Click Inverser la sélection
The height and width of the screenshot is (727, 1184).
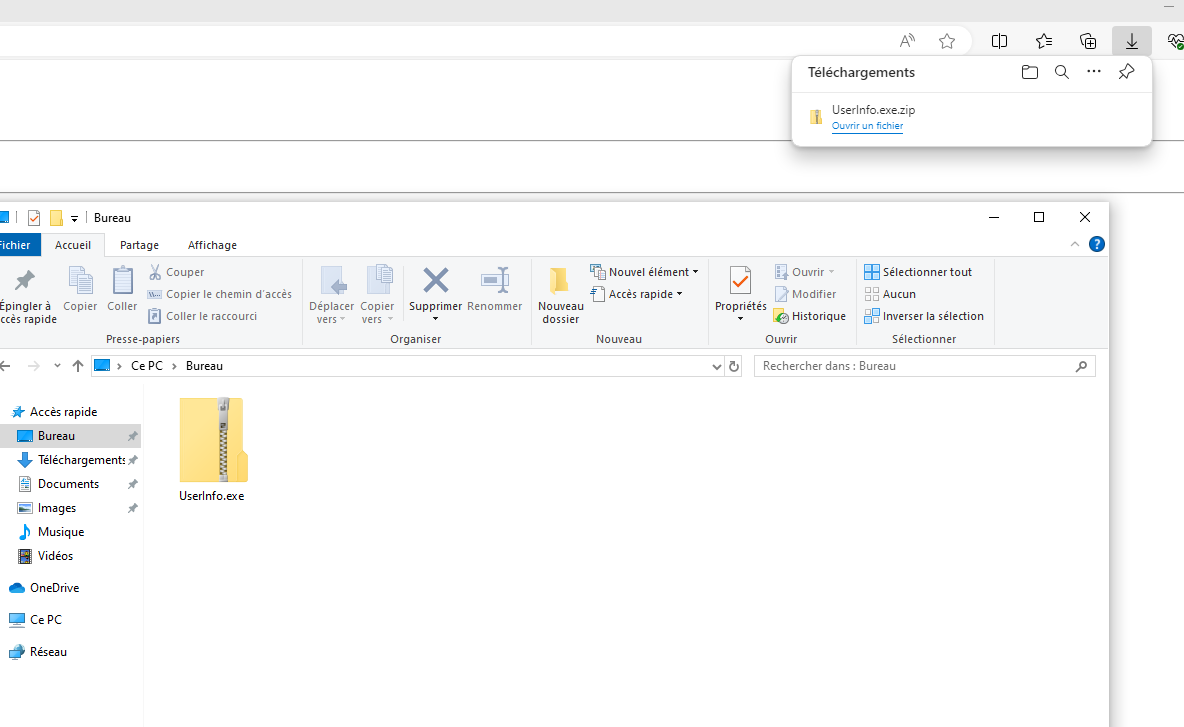click(x=924, y=316)
